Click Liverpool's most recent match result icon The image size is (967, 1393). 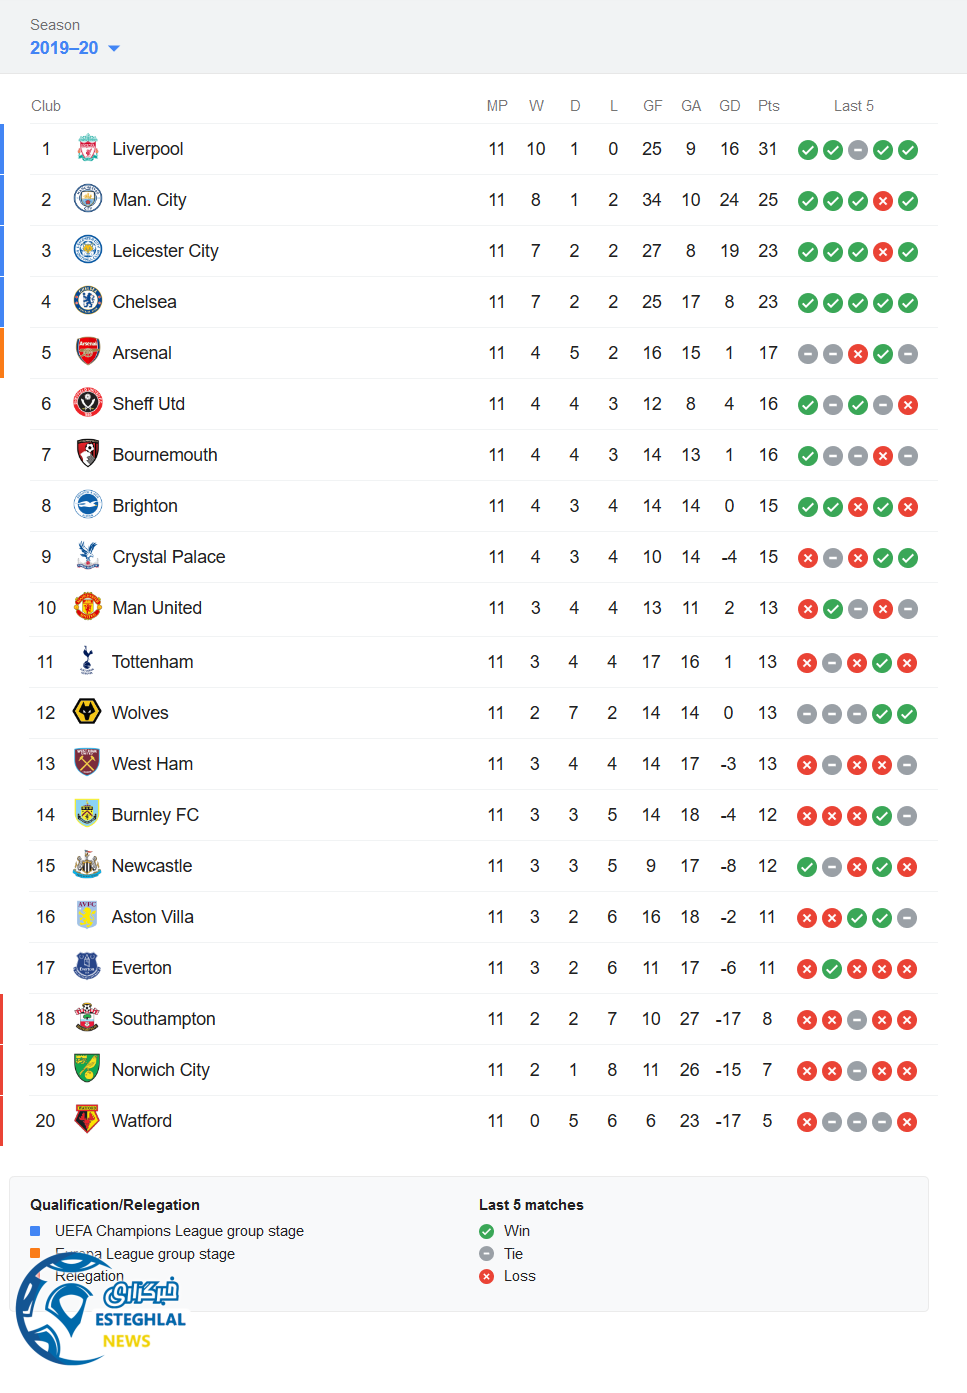click(908, 150)
